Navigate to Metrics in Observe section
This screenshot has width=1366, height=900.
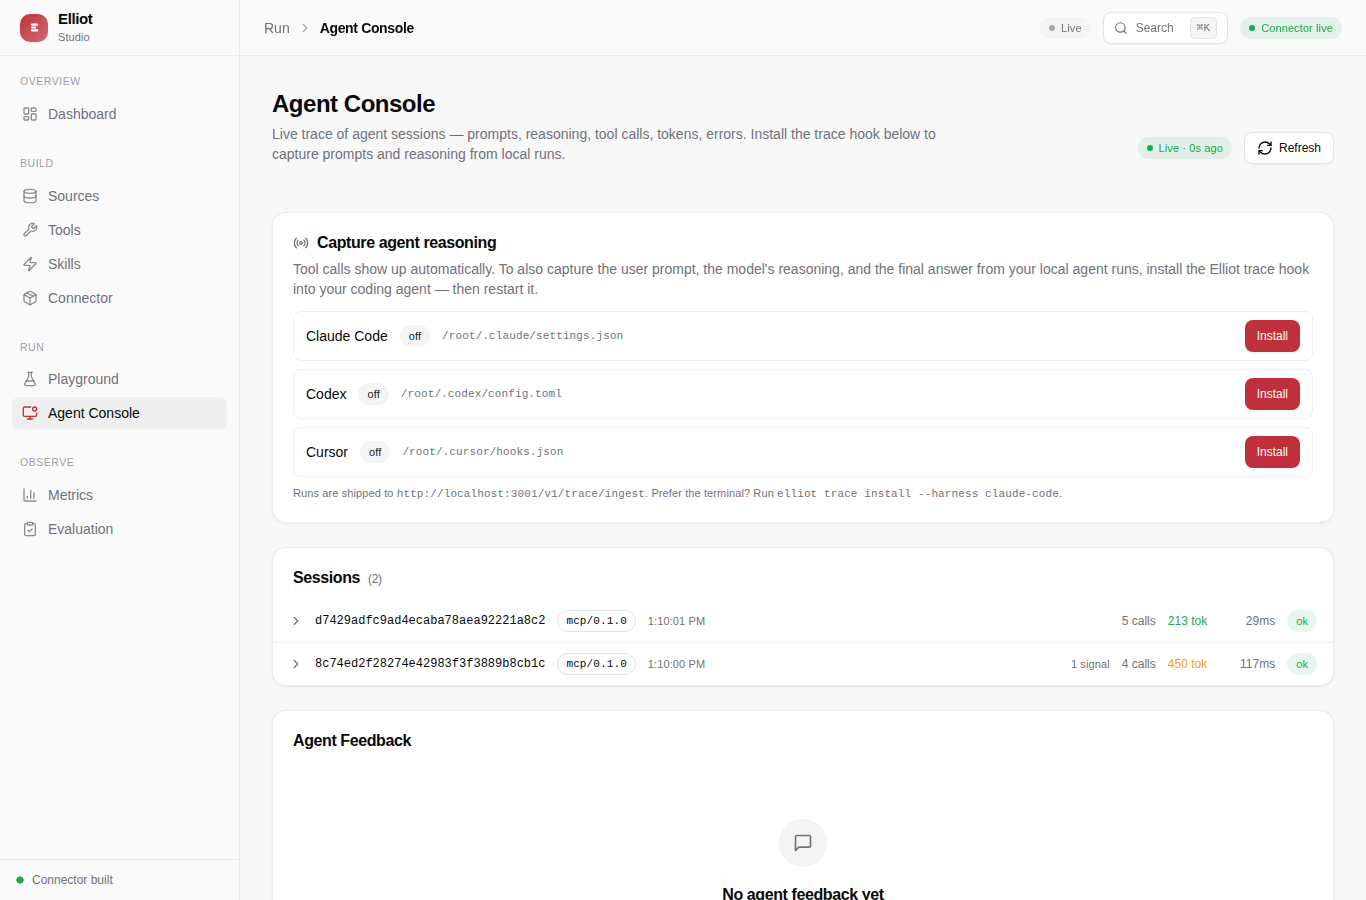[119, 495]
